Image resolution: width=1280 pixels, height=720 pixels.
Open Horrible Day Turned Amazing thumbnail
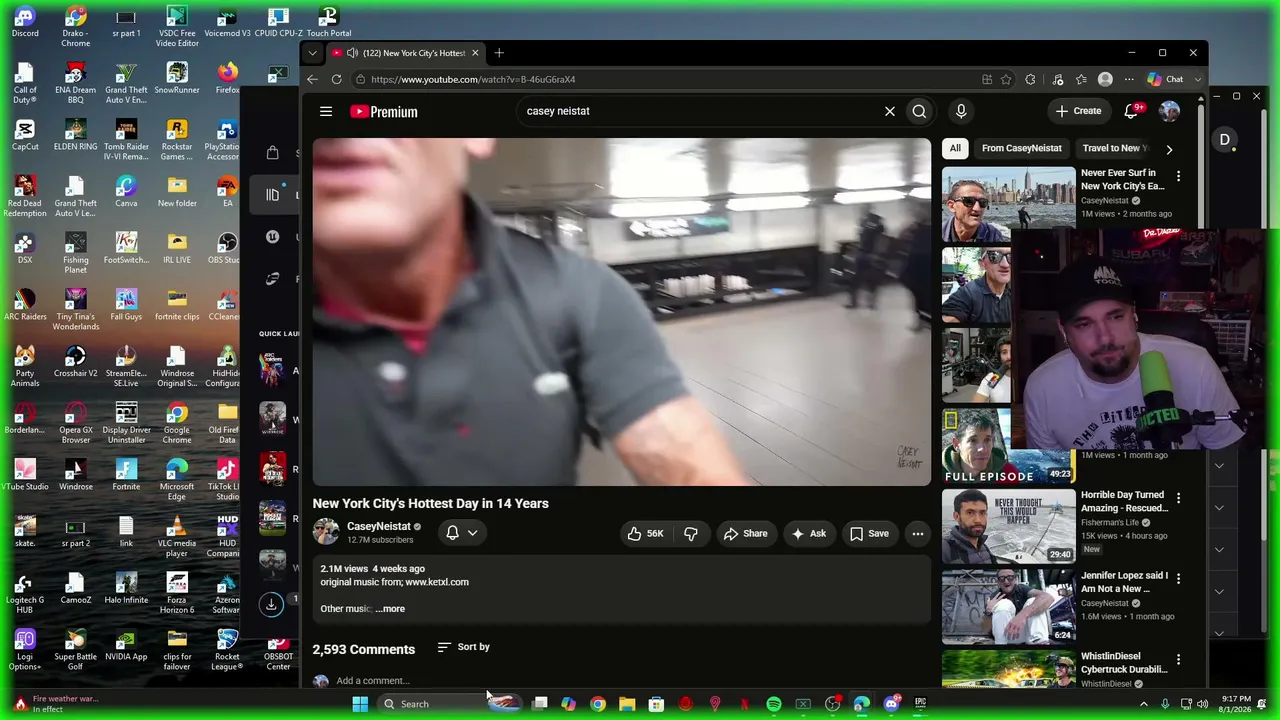pyautogui.click(x=1009, y=526)
